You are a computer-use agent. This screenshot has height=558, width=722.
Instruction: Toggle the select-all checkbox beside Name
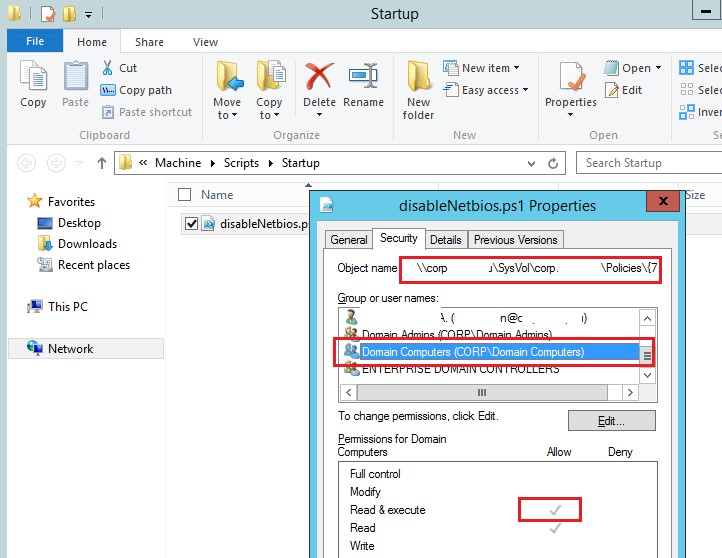(185, 195)
